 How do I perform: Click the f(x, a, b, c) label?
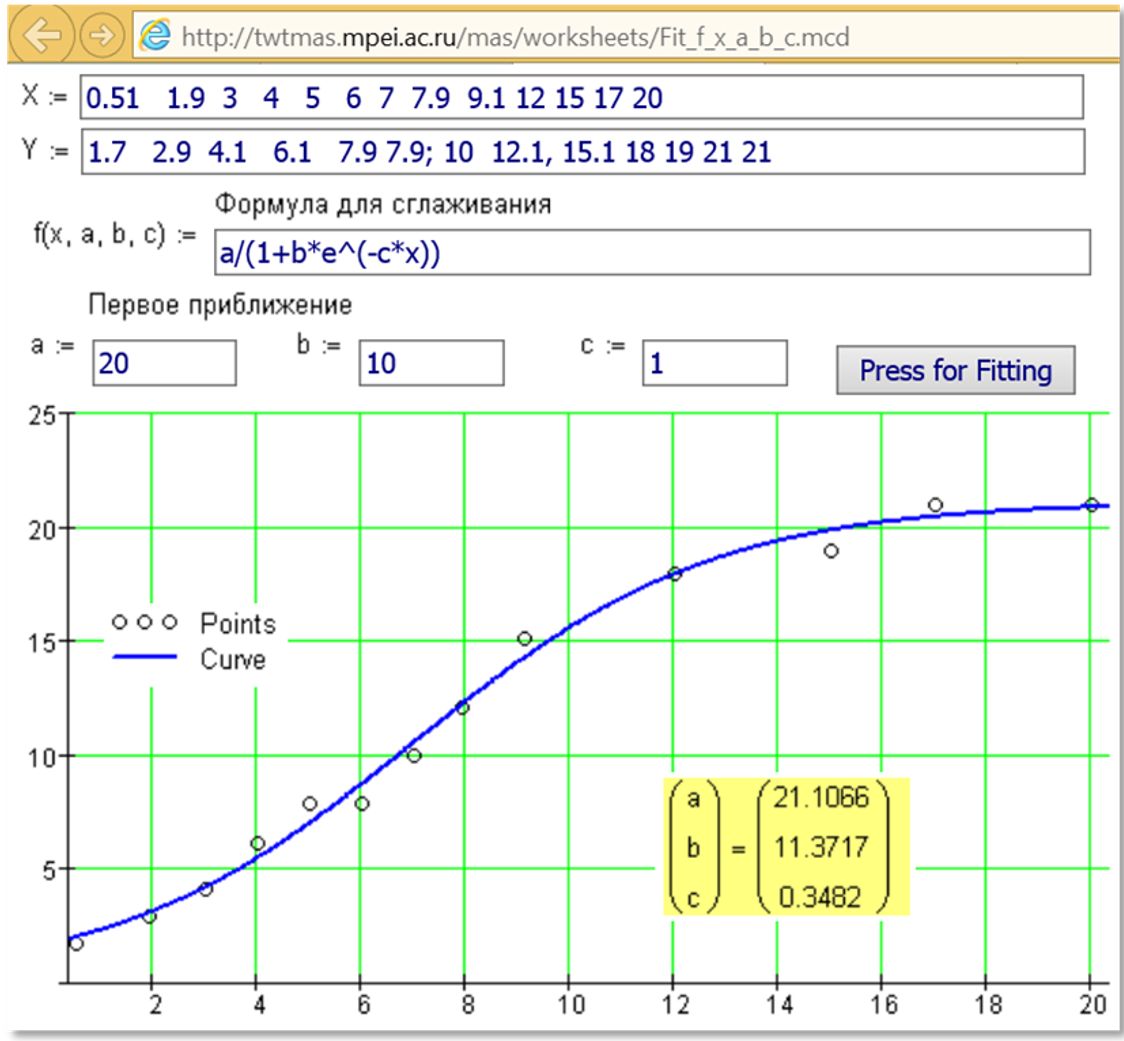(100, 234)
